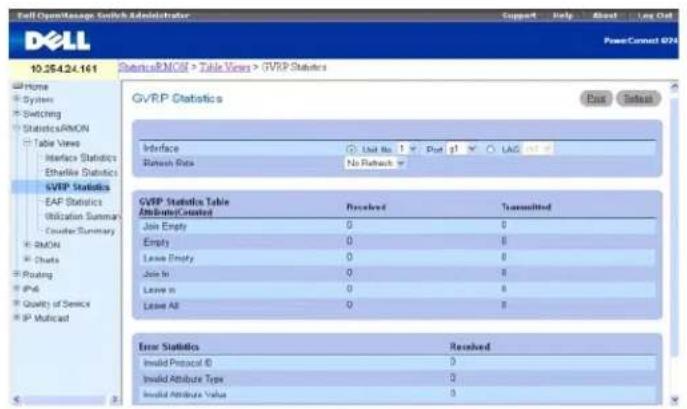Image resolution: width=687 pixels, height=409 pixels.
Task: Click the Refresh Rate field label
Action: tap(169, 163)
